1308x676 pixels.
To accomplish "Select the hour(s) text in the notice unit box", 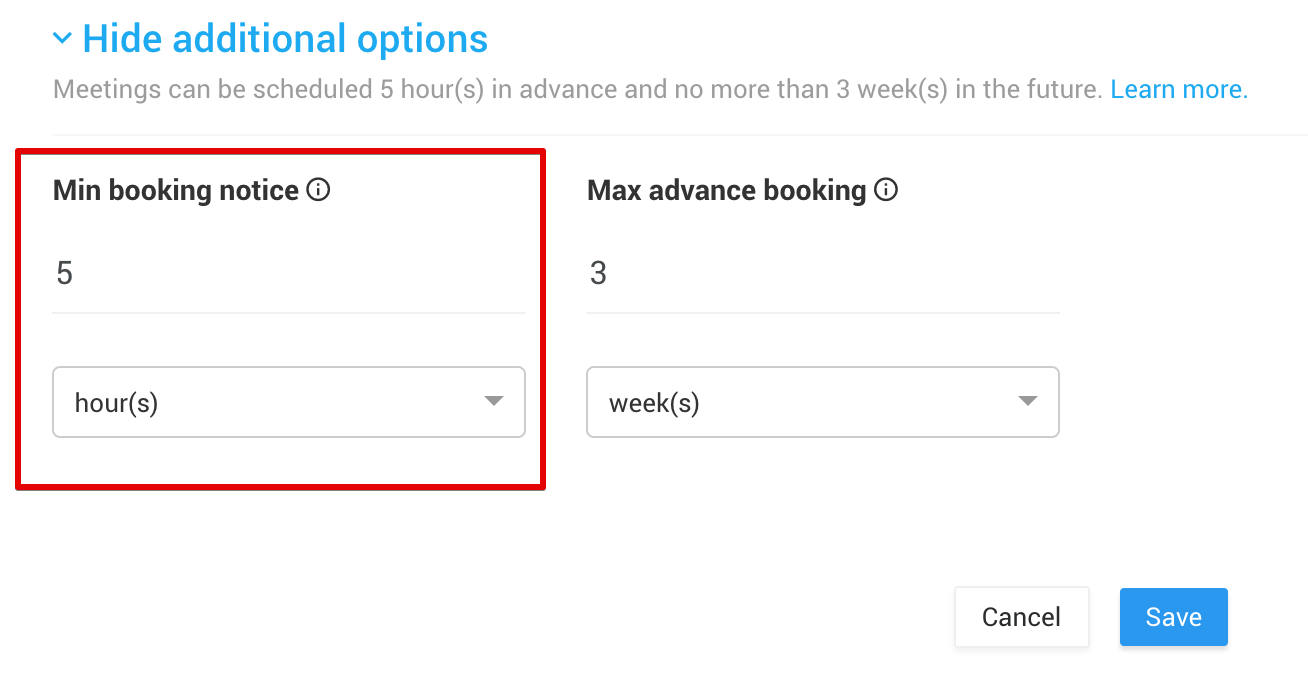I will [117, 403].
